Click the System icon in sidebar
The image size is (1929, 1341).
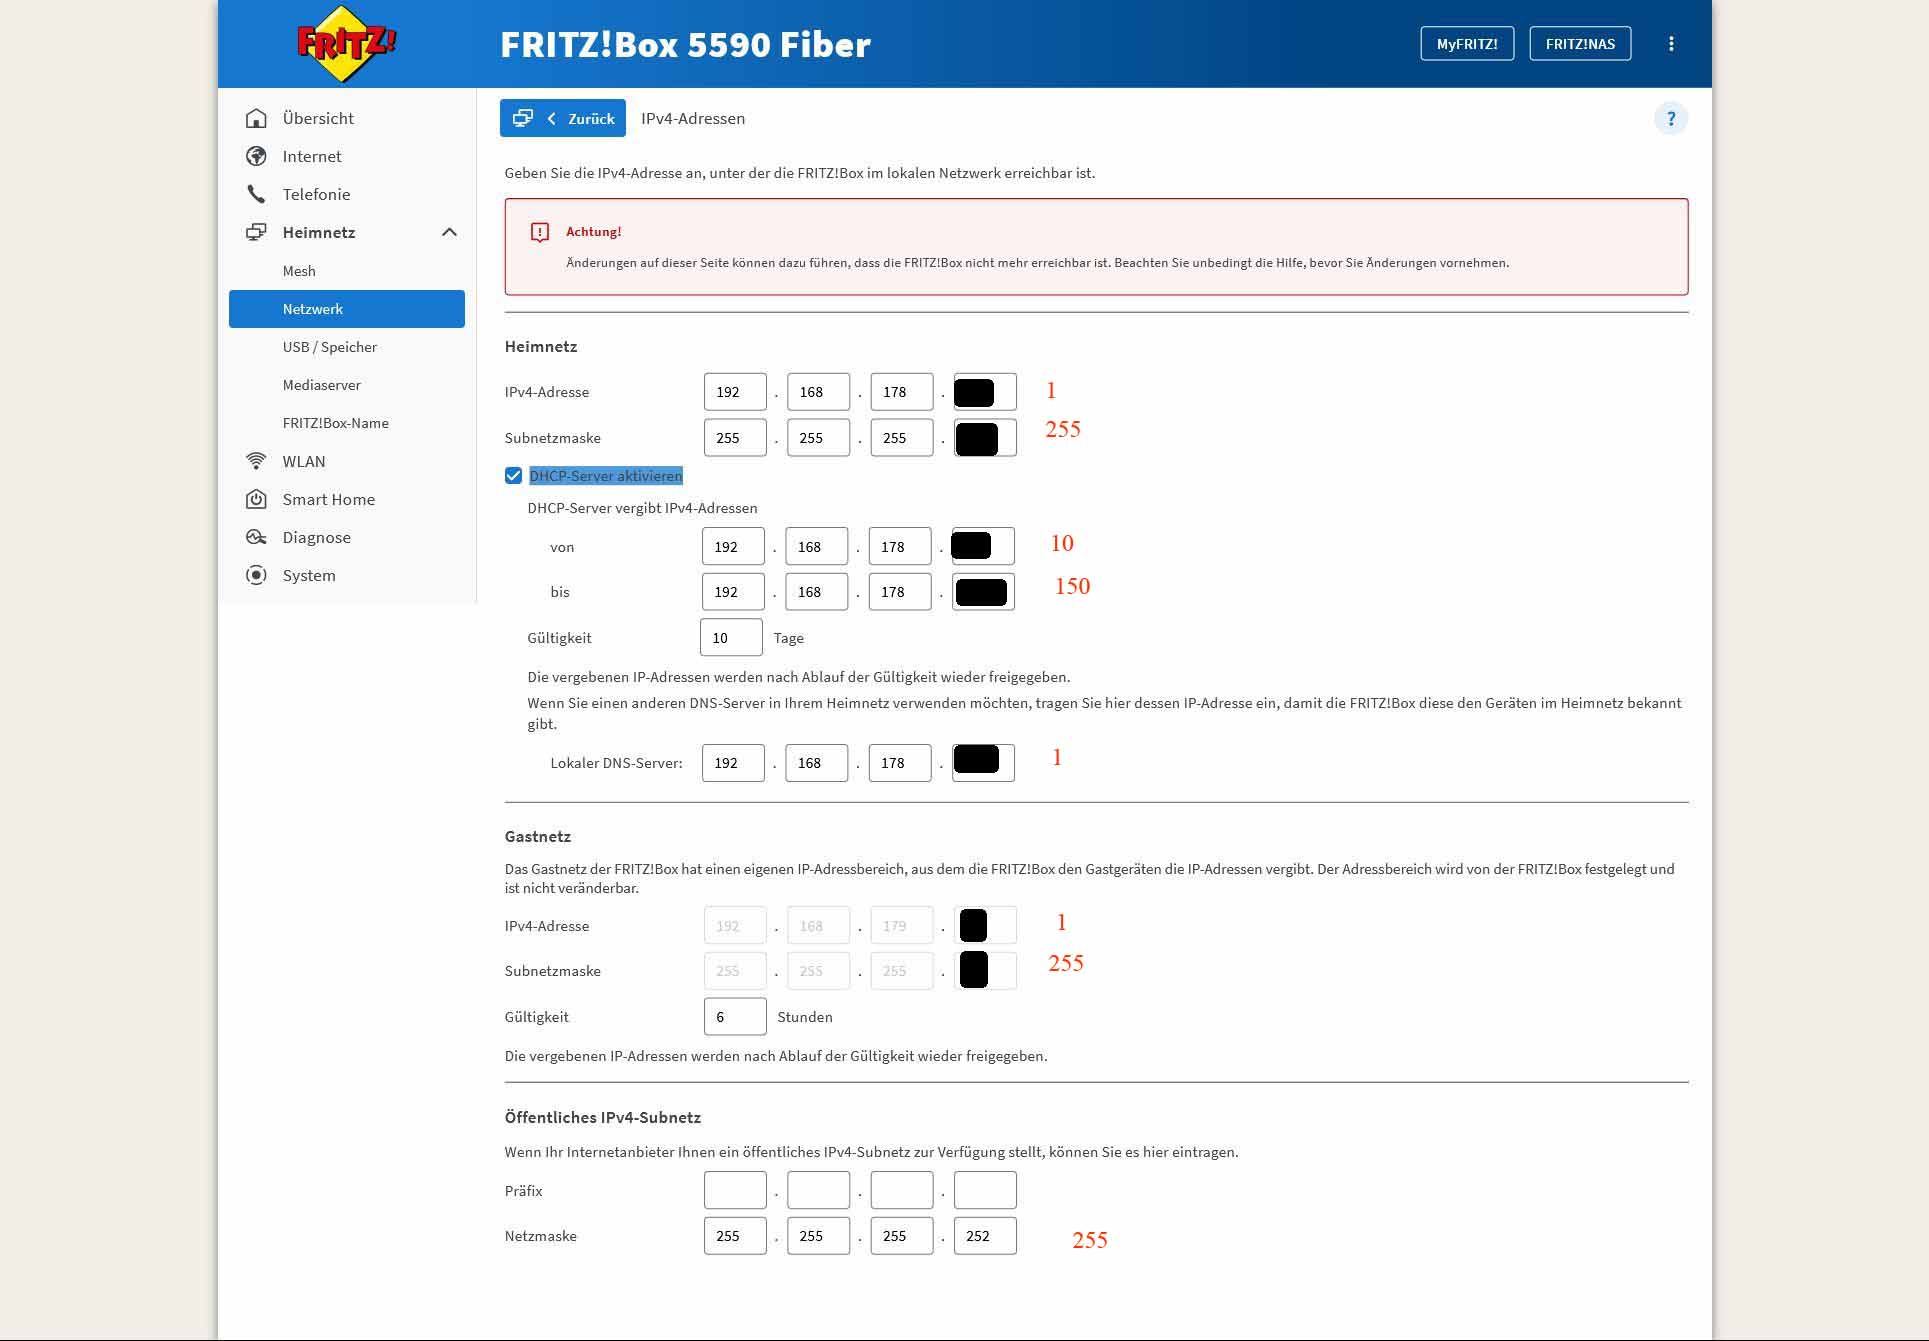click(x=256, y=575)
